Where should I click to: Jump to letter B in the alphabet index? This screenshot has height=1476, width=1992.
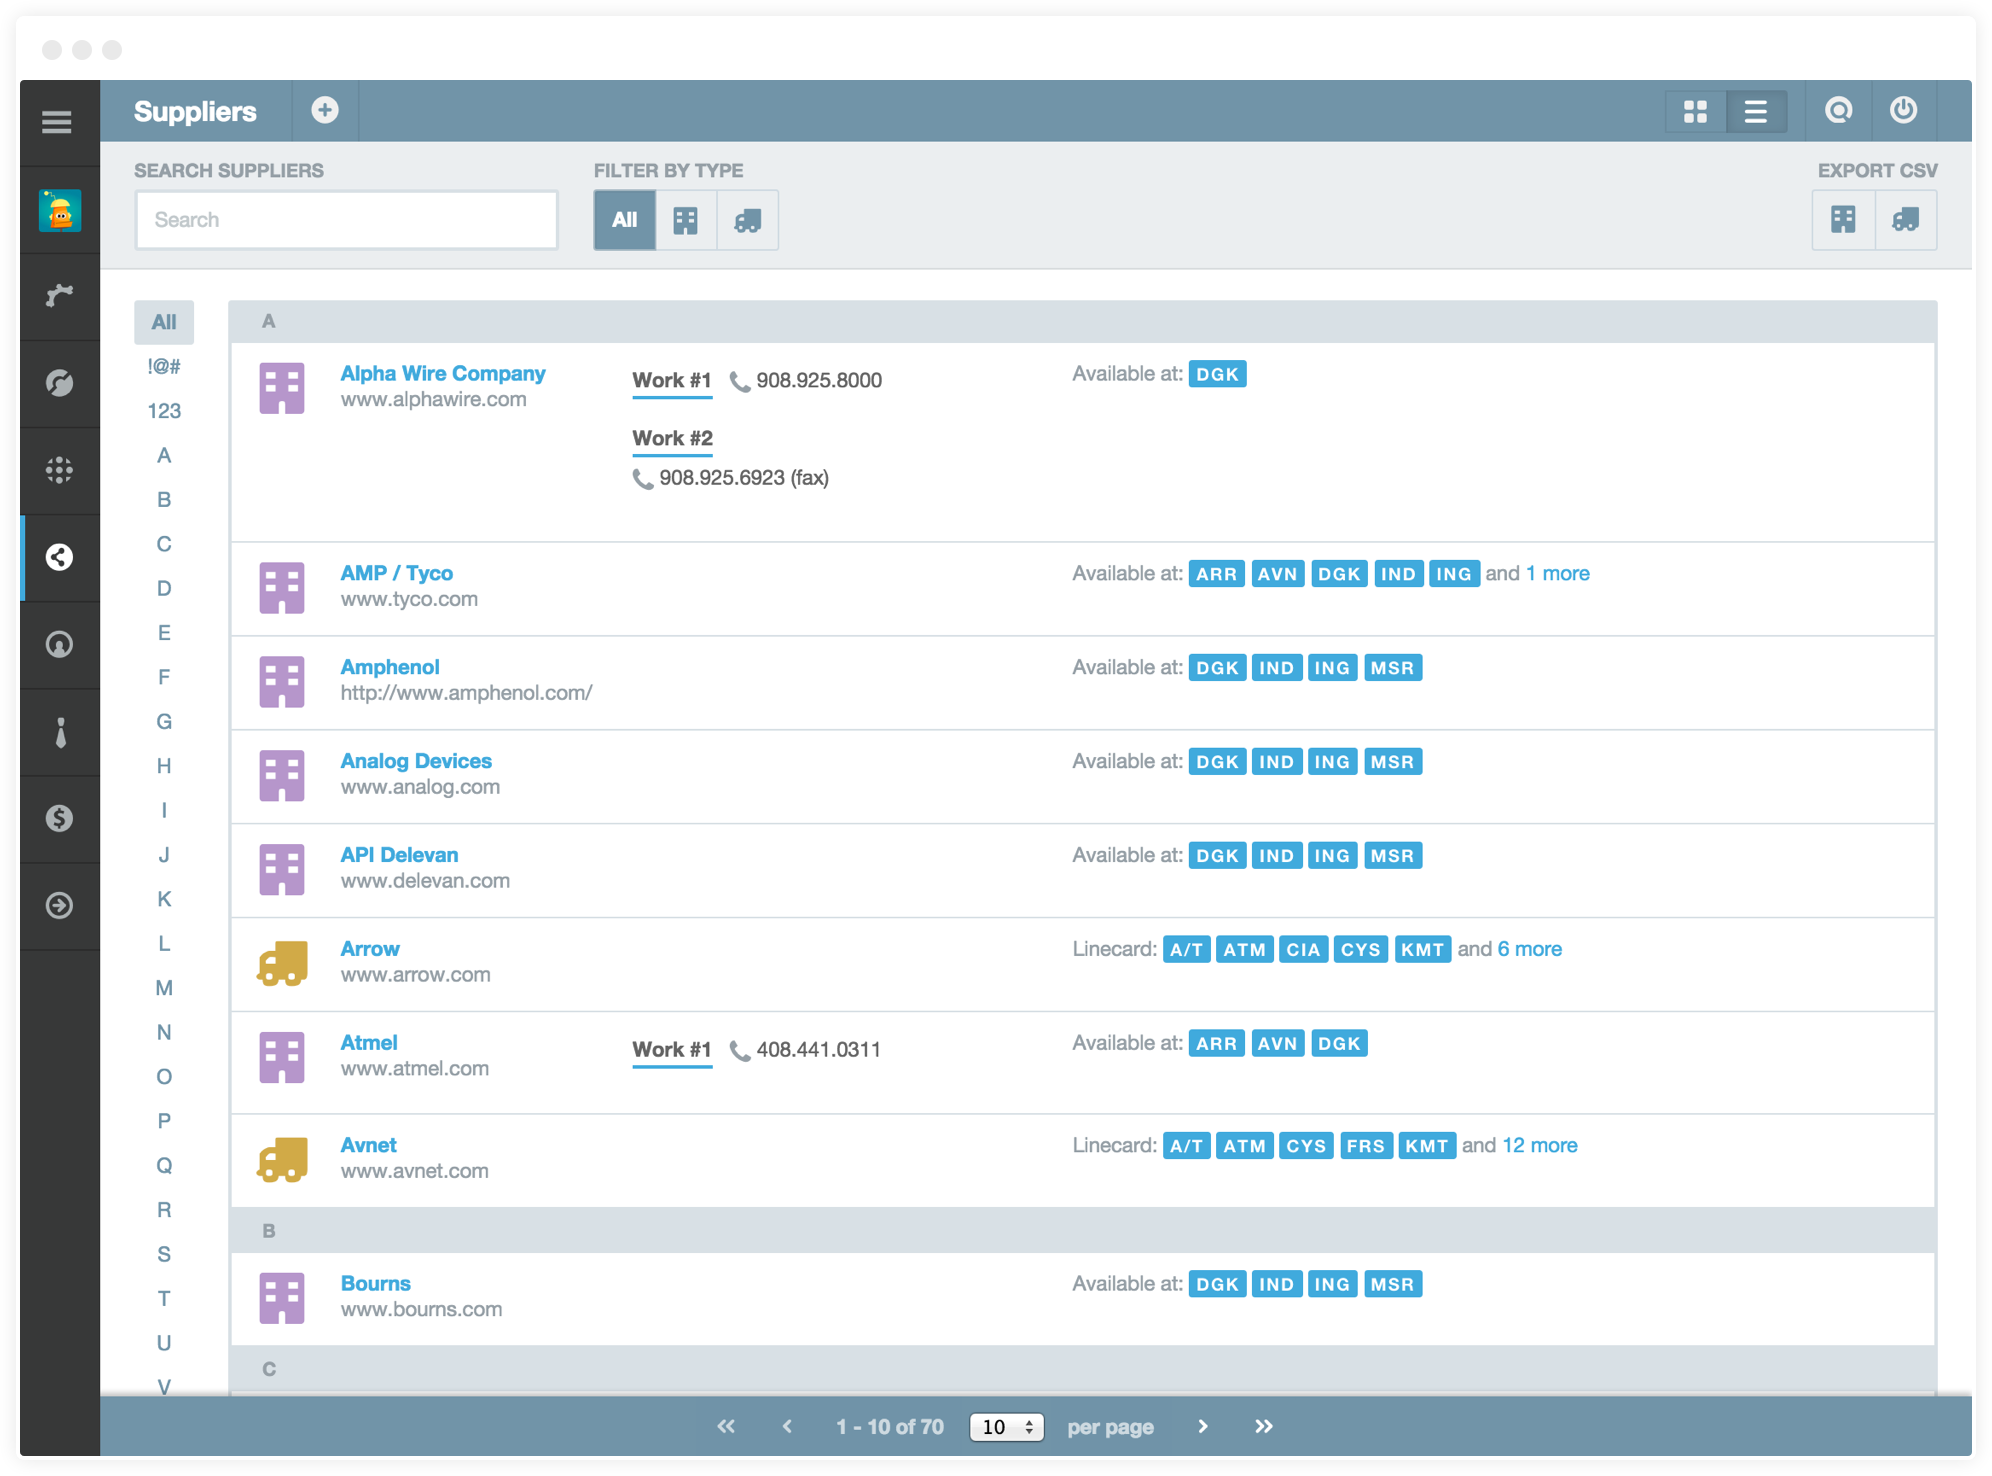click(164, 499)
